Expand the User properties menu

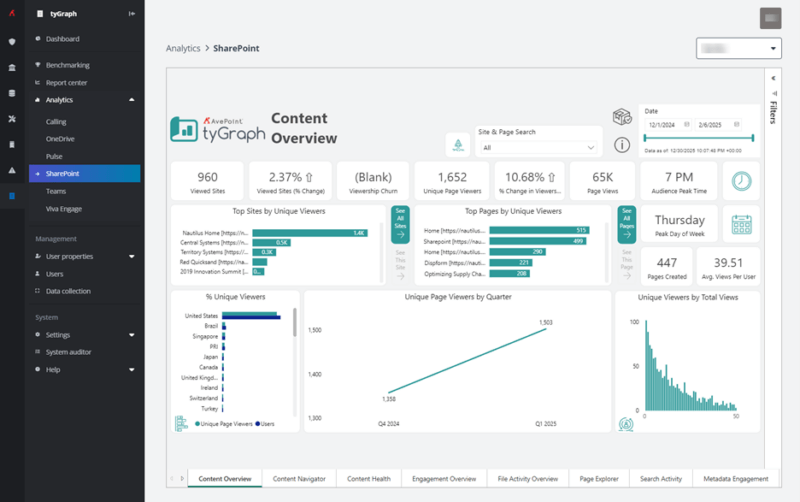pyautogui.click(x=132, y=256)
